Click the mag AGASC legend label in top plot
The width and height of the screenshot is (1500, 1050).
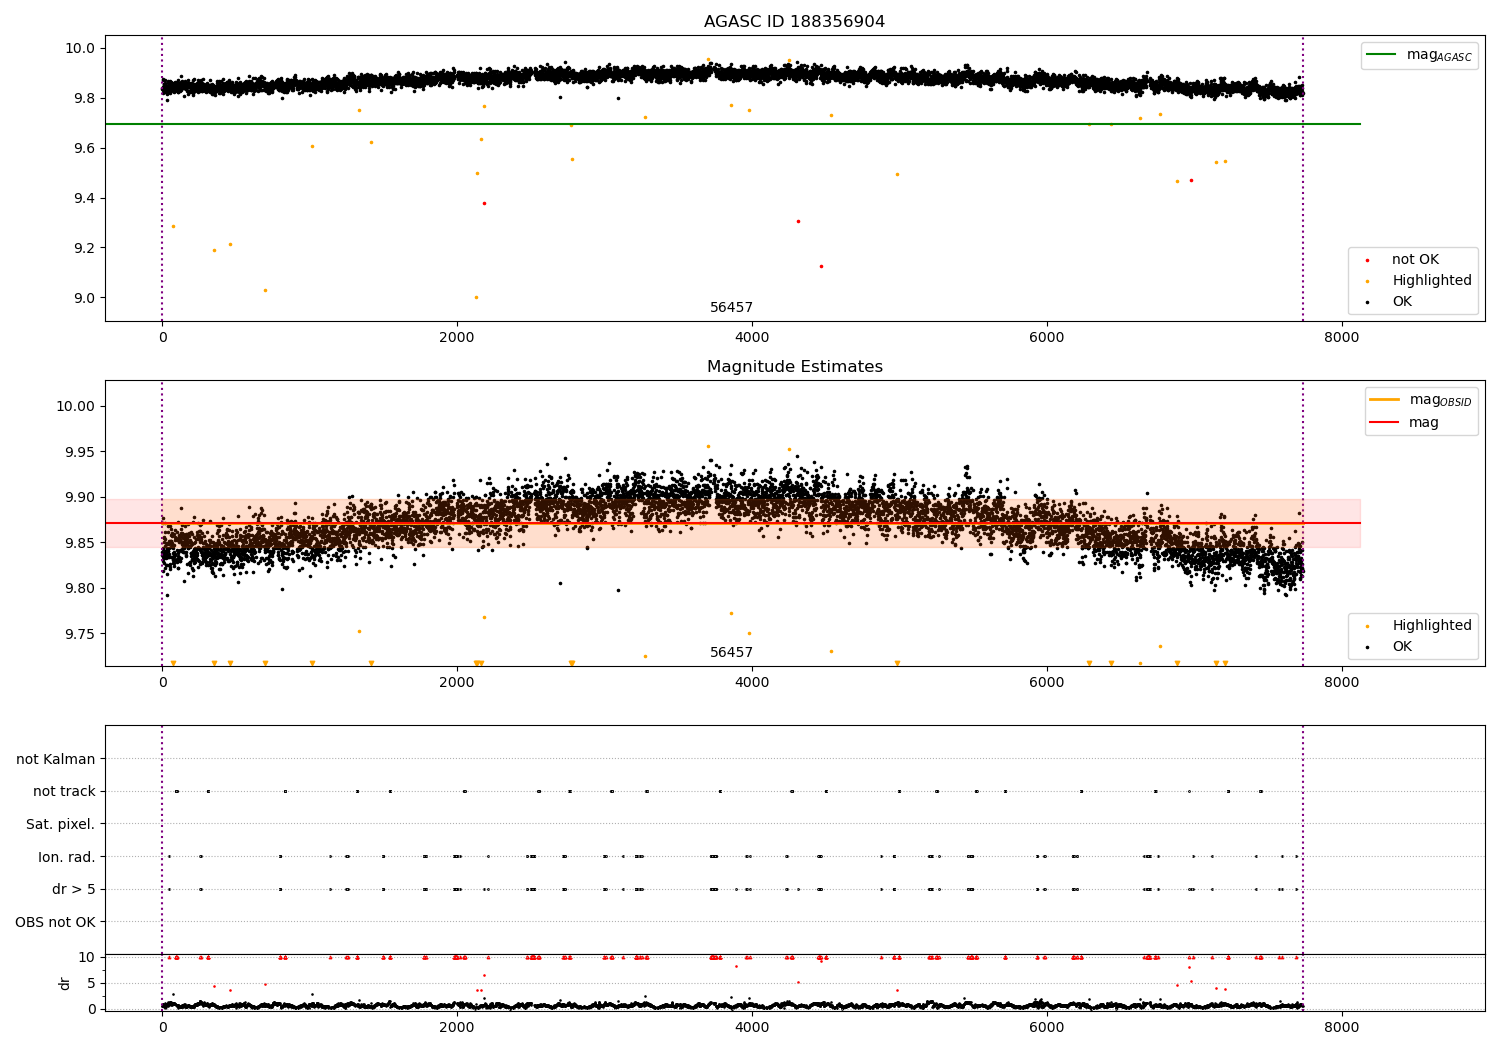click(1439, 55)
